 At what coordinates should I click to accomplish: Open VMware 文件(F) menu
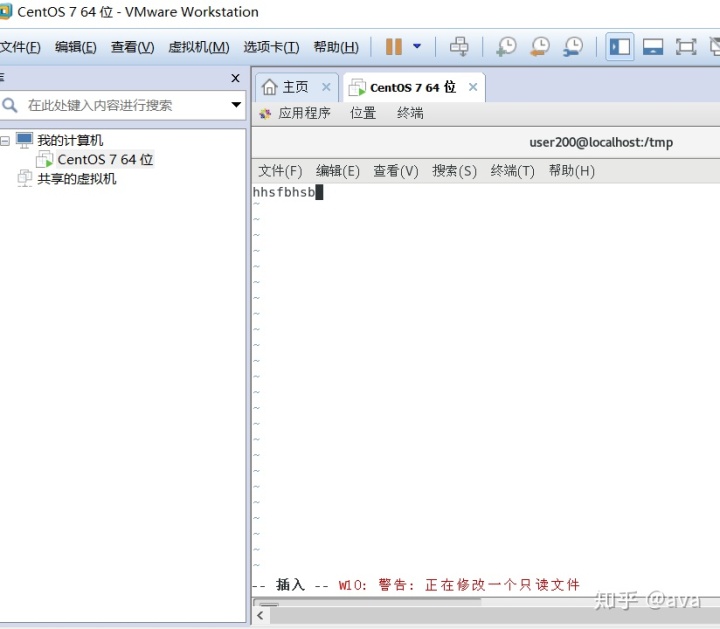click(20, 47)
